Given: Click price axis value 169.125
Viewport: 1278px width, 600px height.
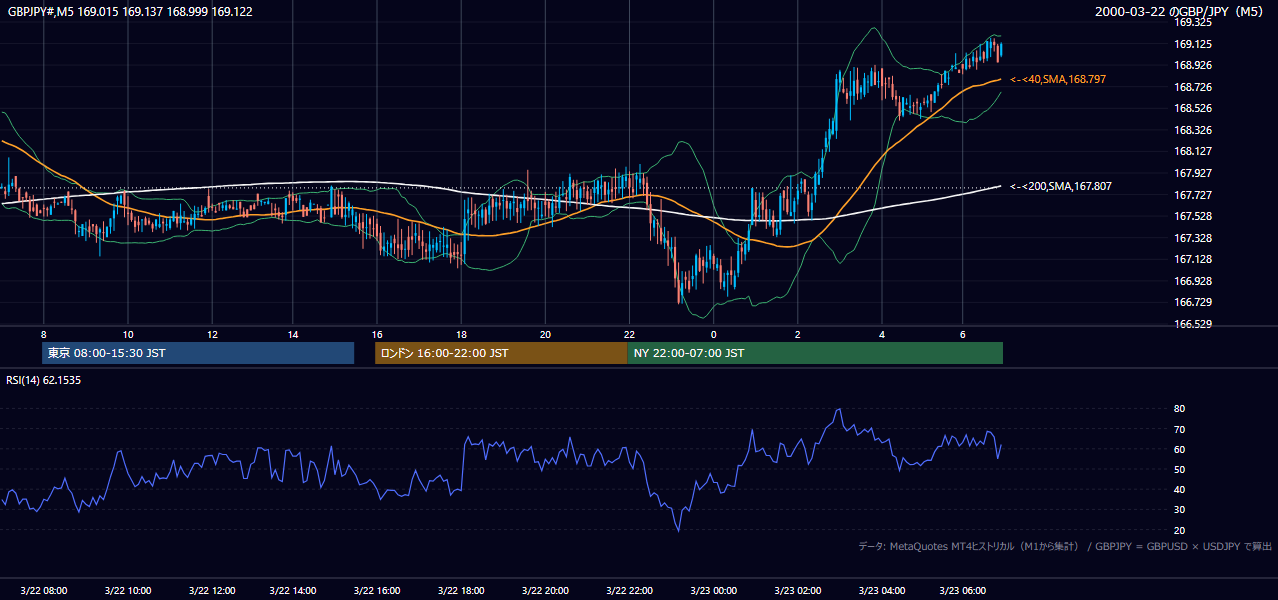Looking at the screenshot, I should click(1193, 44).
